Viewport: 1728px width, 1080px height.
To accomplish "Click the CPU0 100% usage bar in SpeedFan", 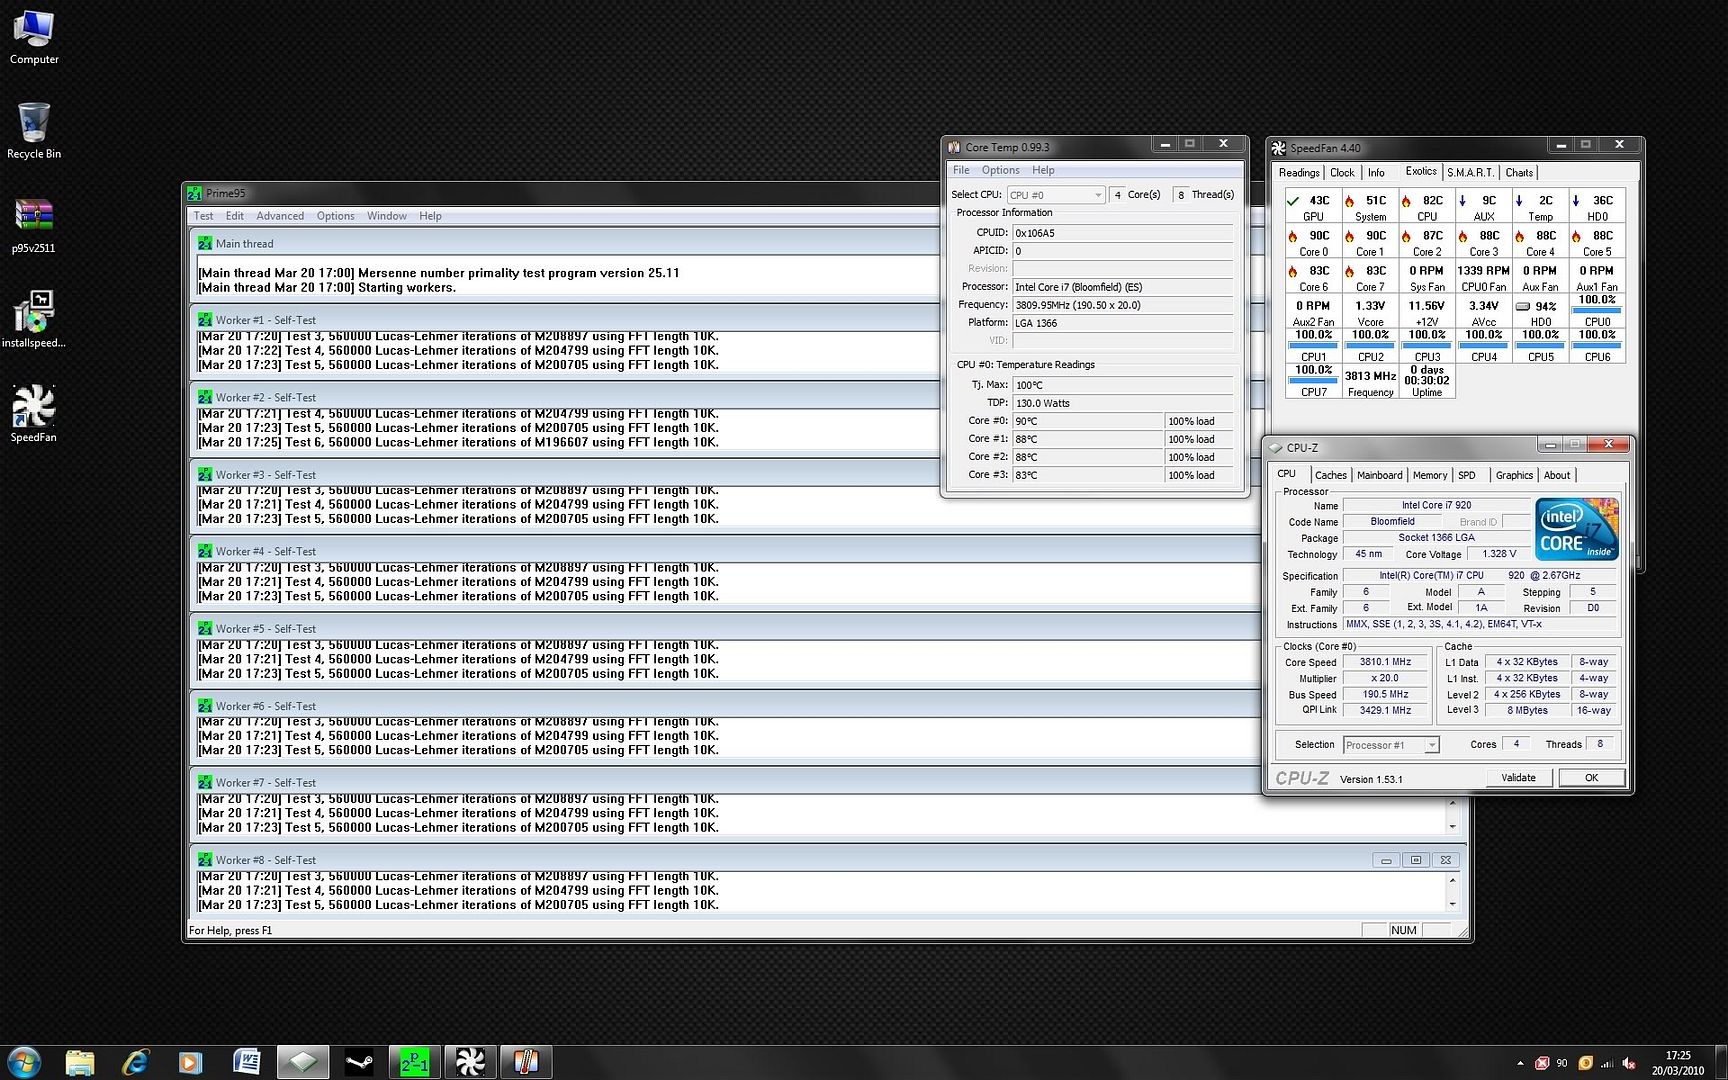I will click(x=1597, y=311).
